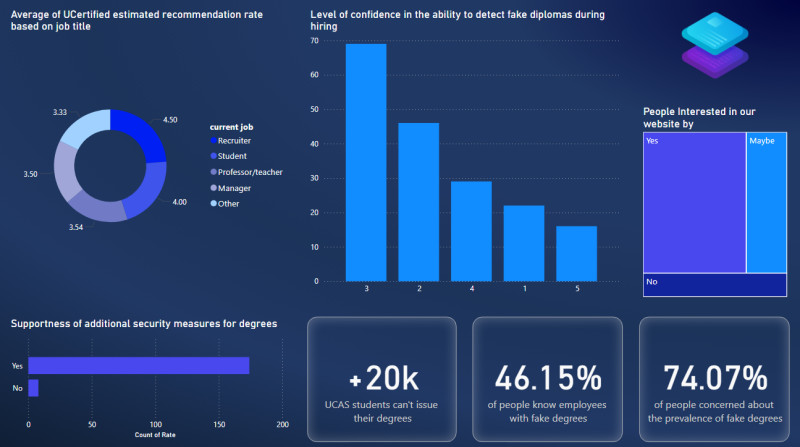Click the stacked layers logo icon
This screenshot has width=800, height=447.
pyautogui.click(x=715, y=46)
